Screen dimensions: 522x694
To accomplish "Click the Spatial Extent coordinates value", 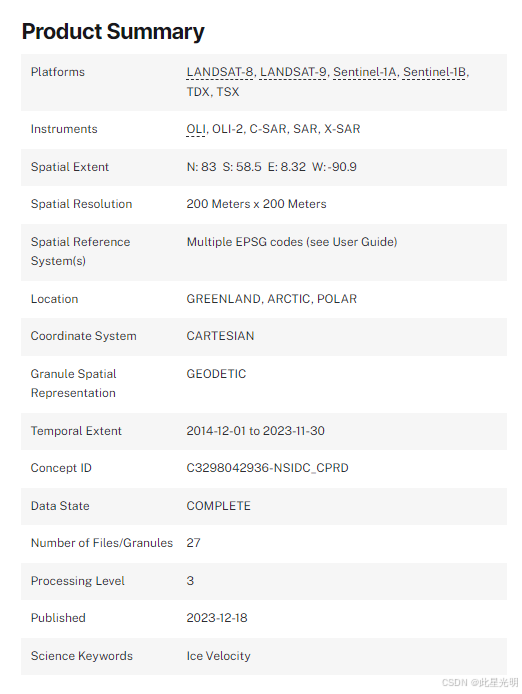I will (x=271, y=167).
